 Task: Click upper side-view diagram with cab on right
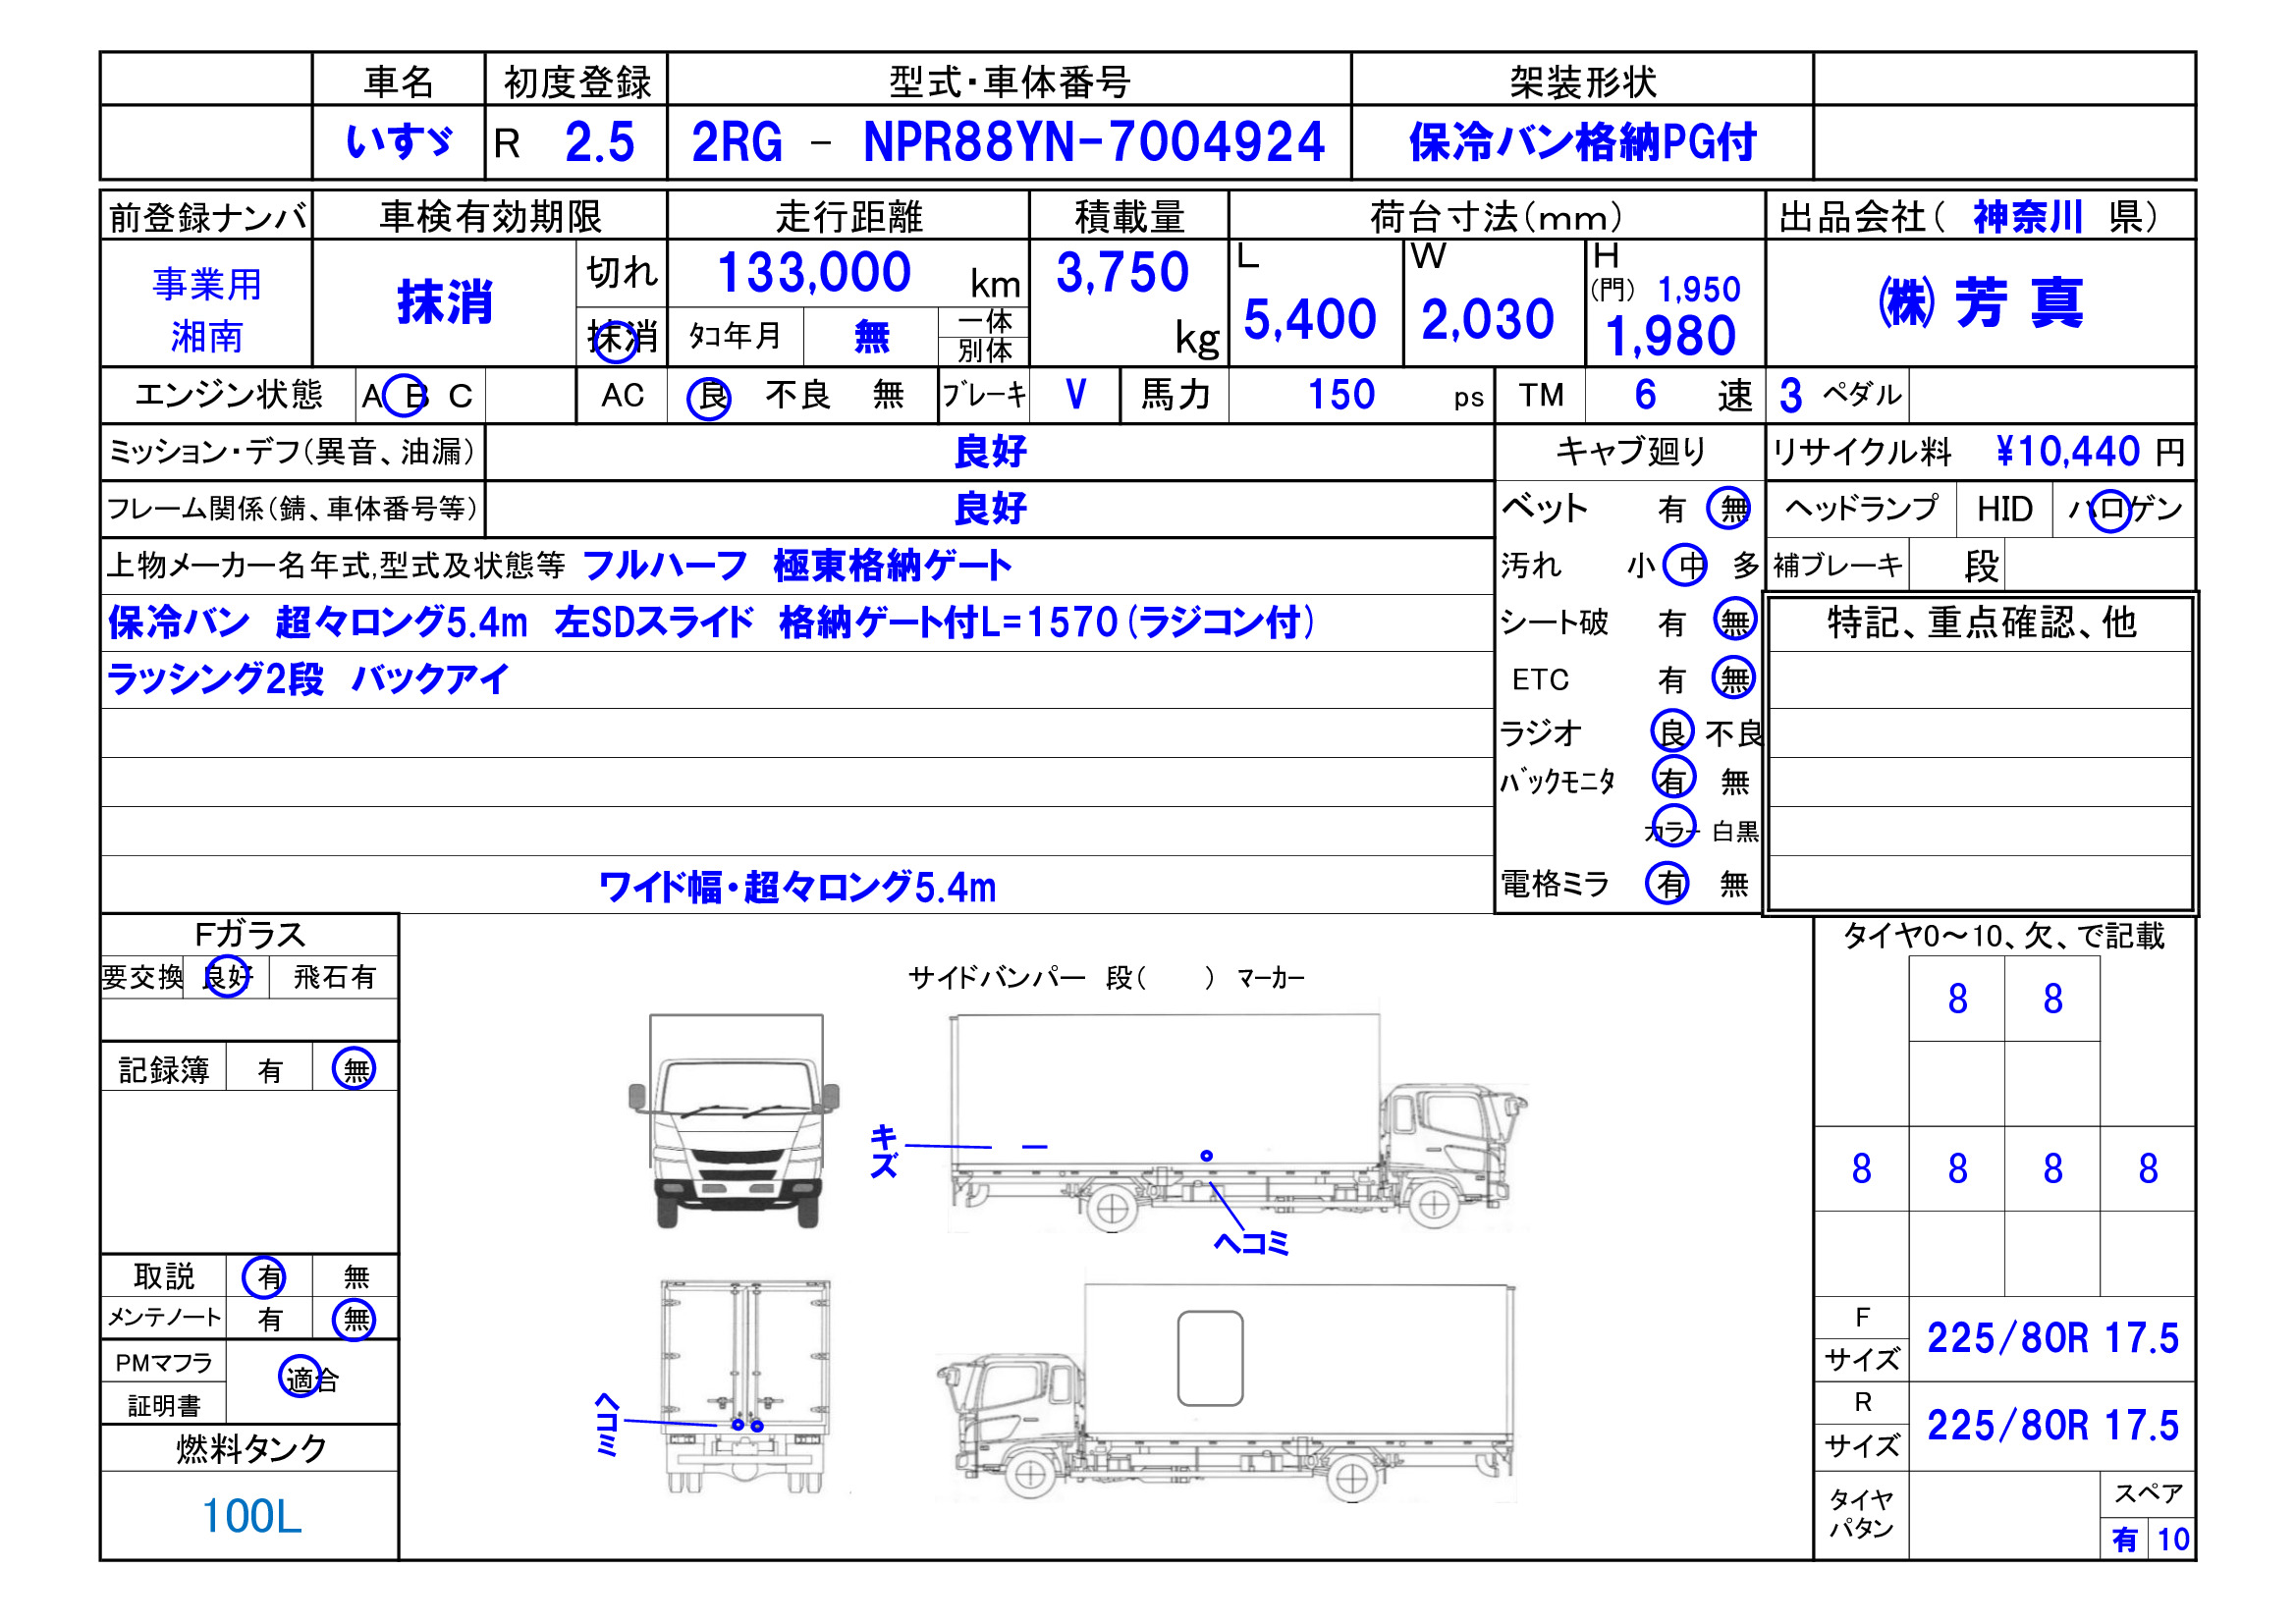pos(1237,1123)
